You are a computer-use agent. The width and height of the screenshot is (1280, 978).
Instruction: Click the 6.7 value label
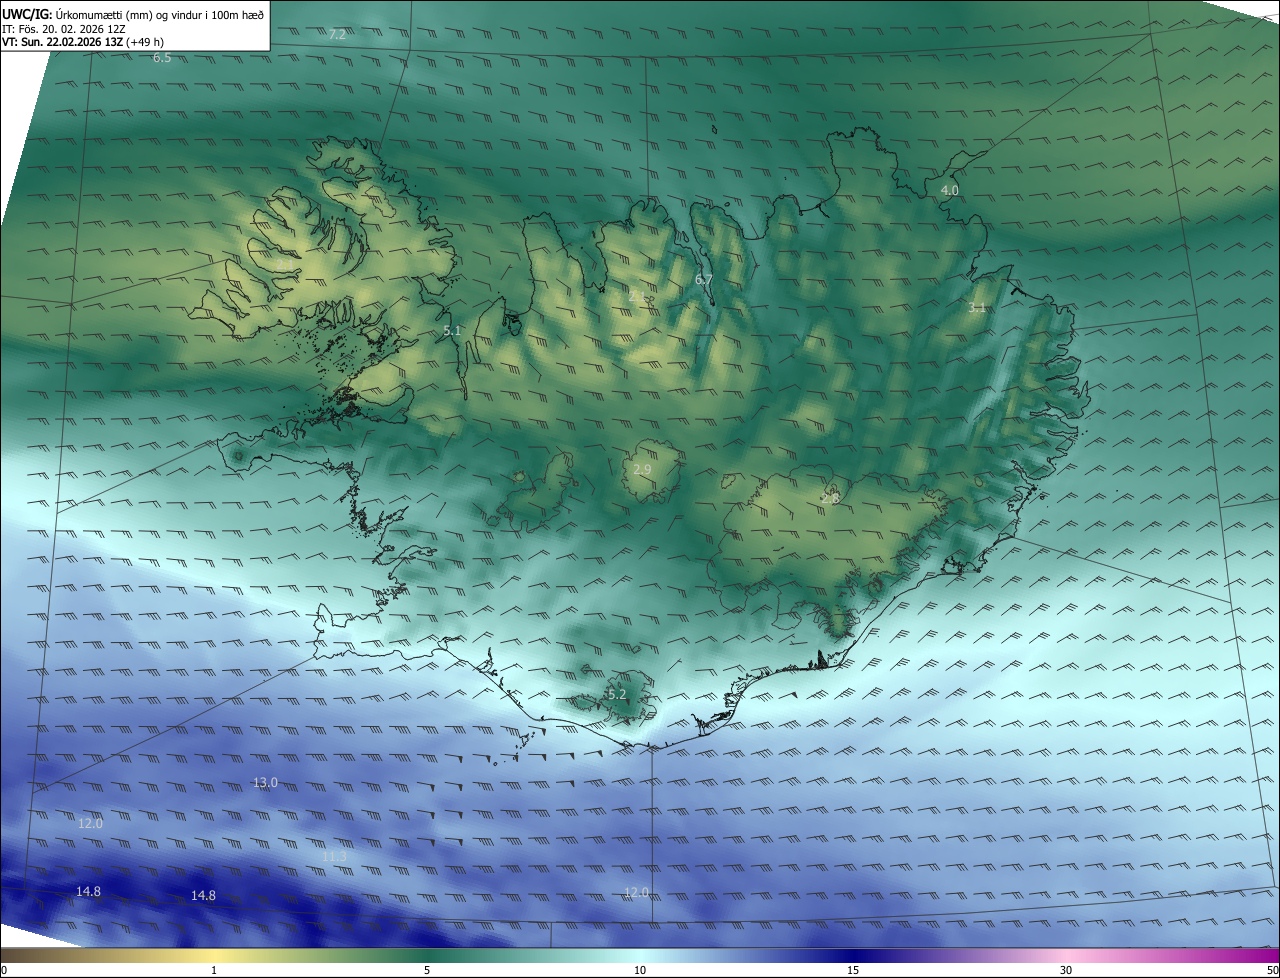tap(704, 280)
